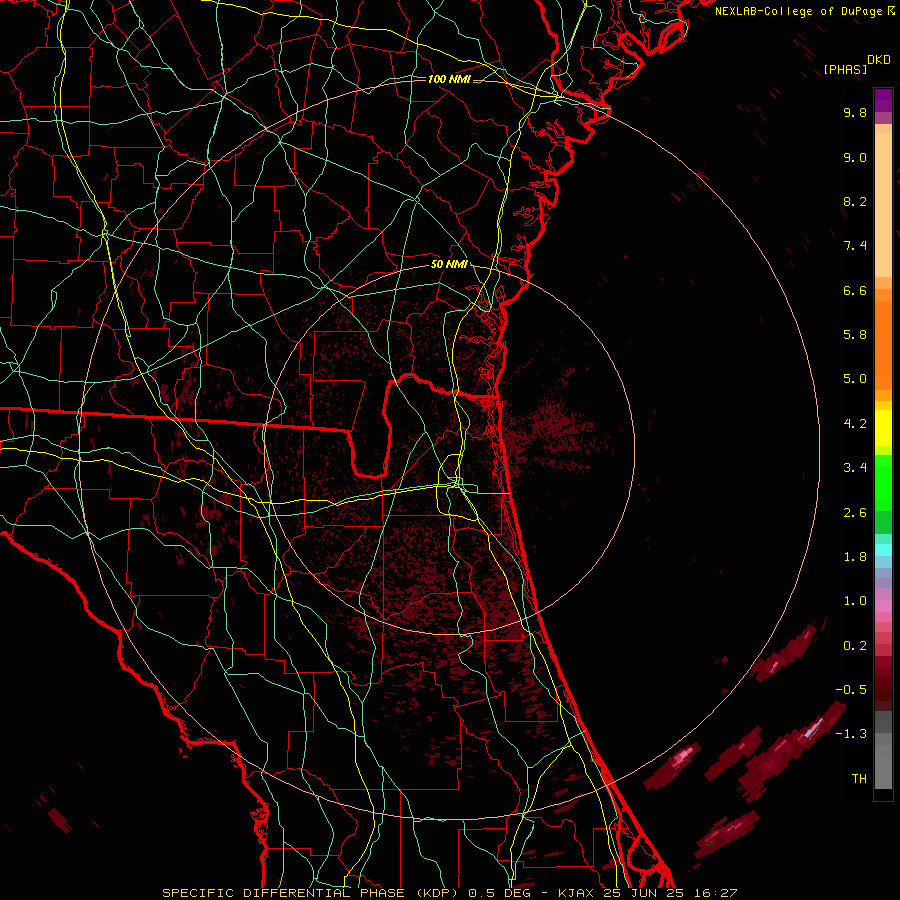
Task: Click the "50 NMI" range ring label
Action: pos(449,265)
